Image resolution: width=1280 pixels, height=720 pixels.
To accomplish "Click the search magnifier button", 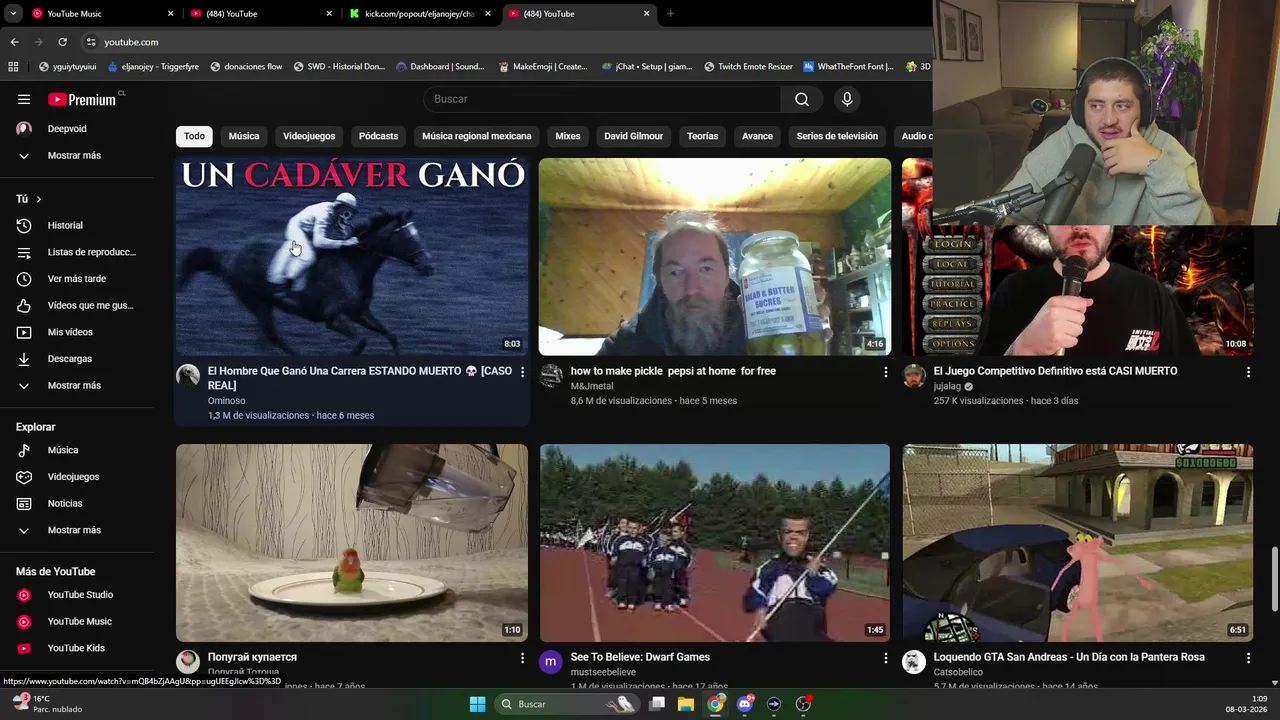I will 802,99.
